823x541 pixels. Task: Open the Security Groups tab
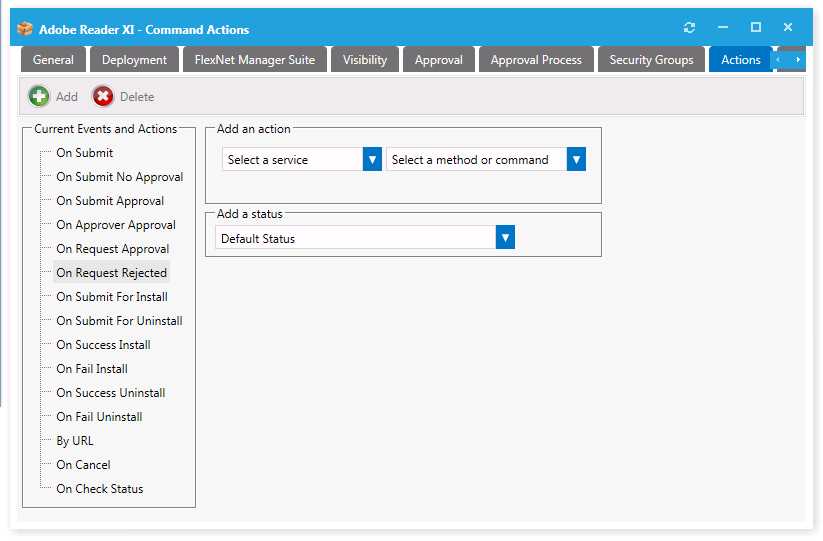[651, 60]
